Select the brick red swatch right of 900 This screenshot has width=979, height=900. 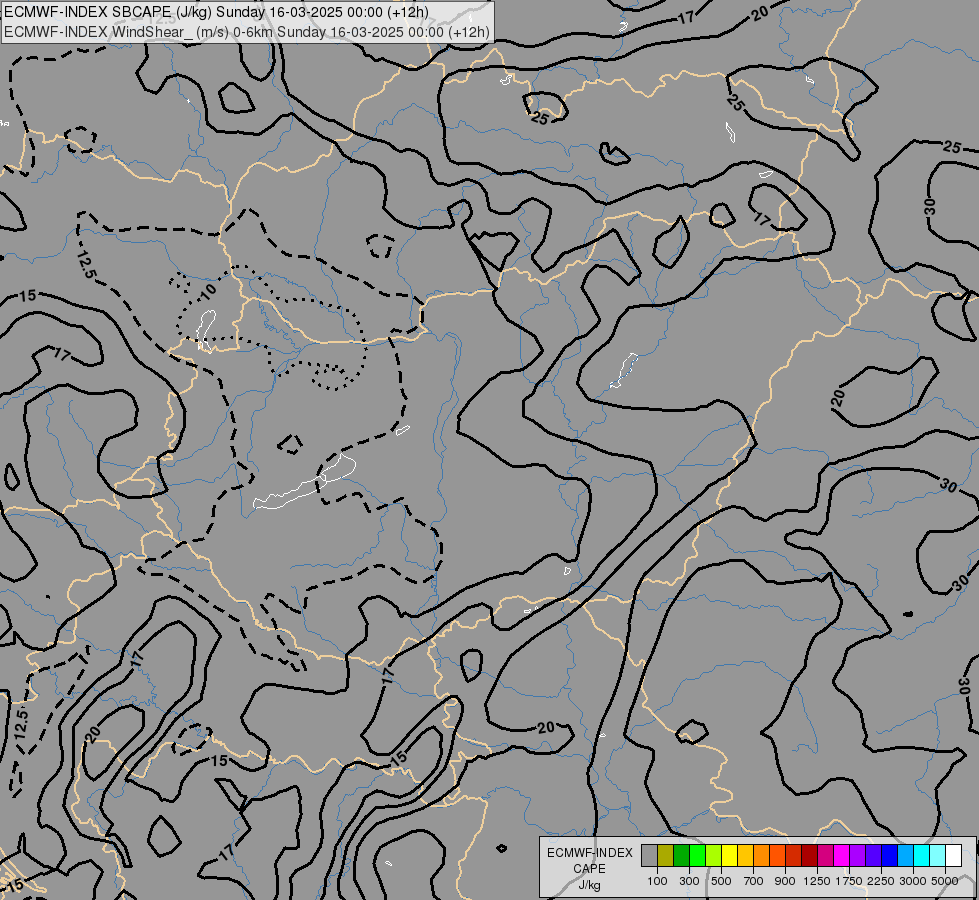794,856
